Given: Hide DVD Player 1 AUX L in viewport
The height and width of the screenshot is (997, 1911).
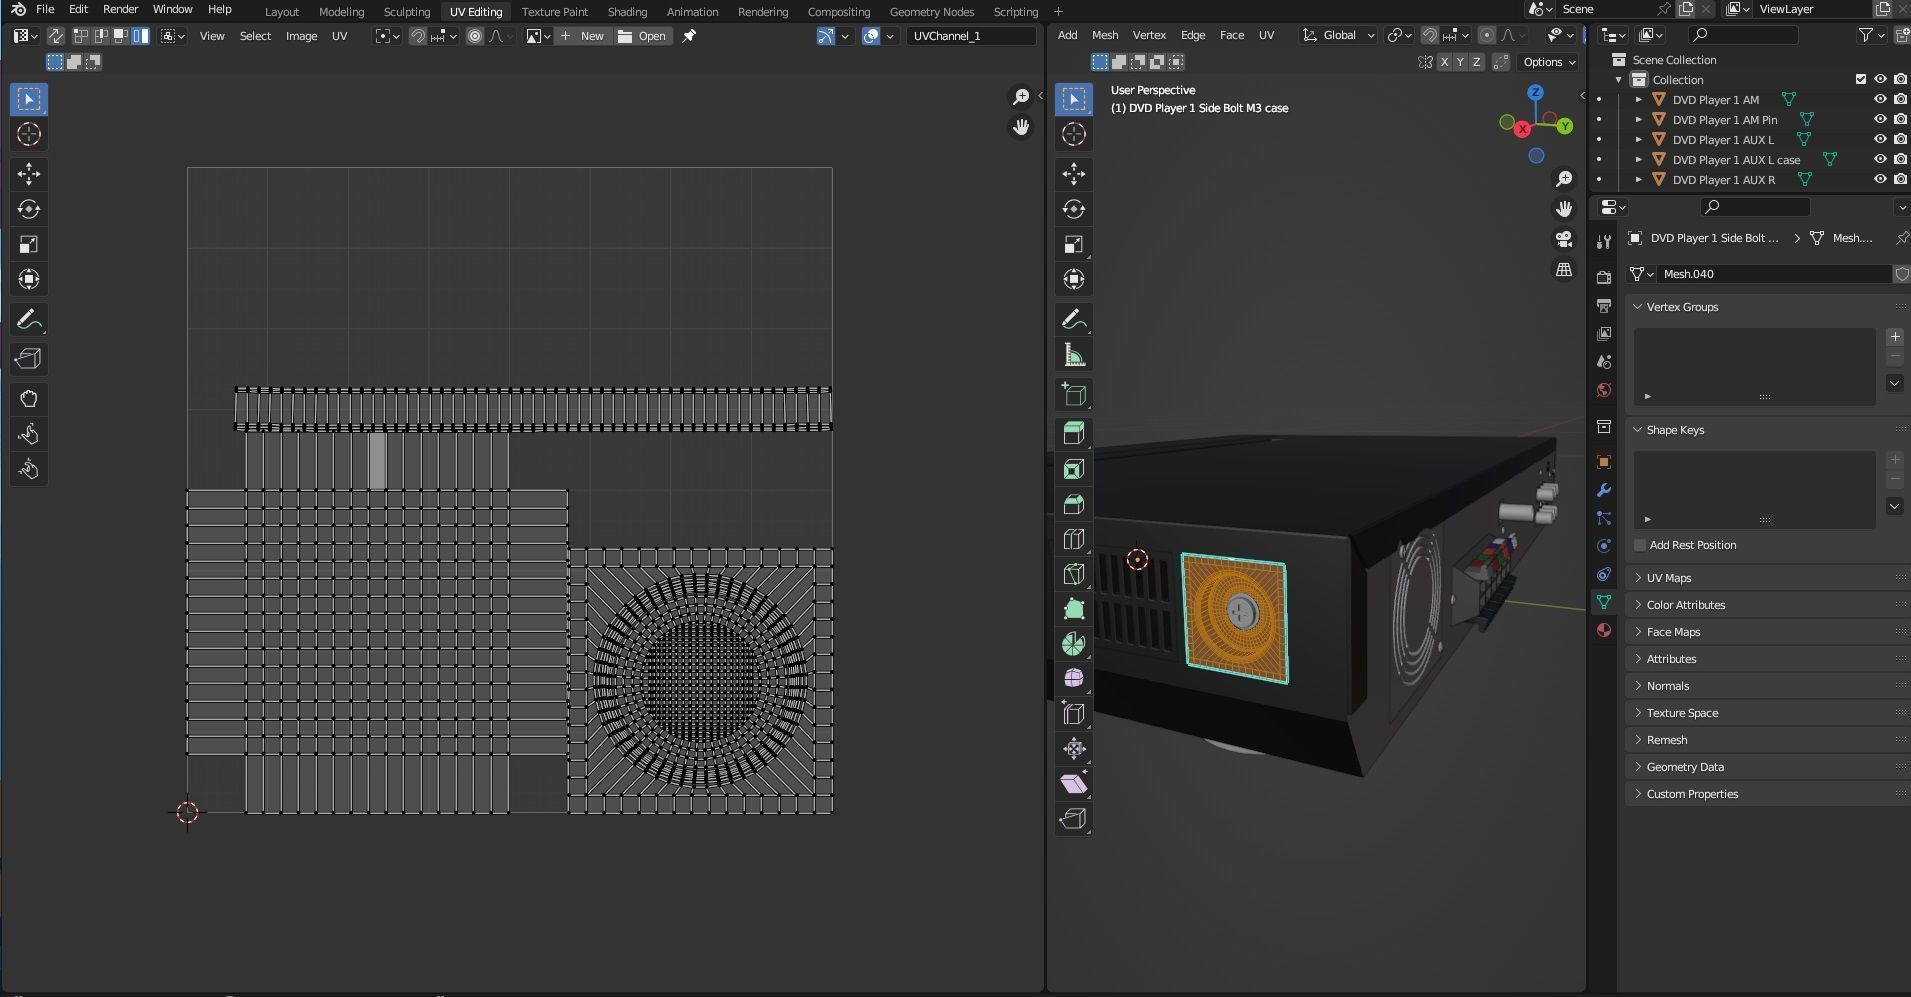Looking at the screenshot, I should pyautogui.click(x=1880, y=139).
